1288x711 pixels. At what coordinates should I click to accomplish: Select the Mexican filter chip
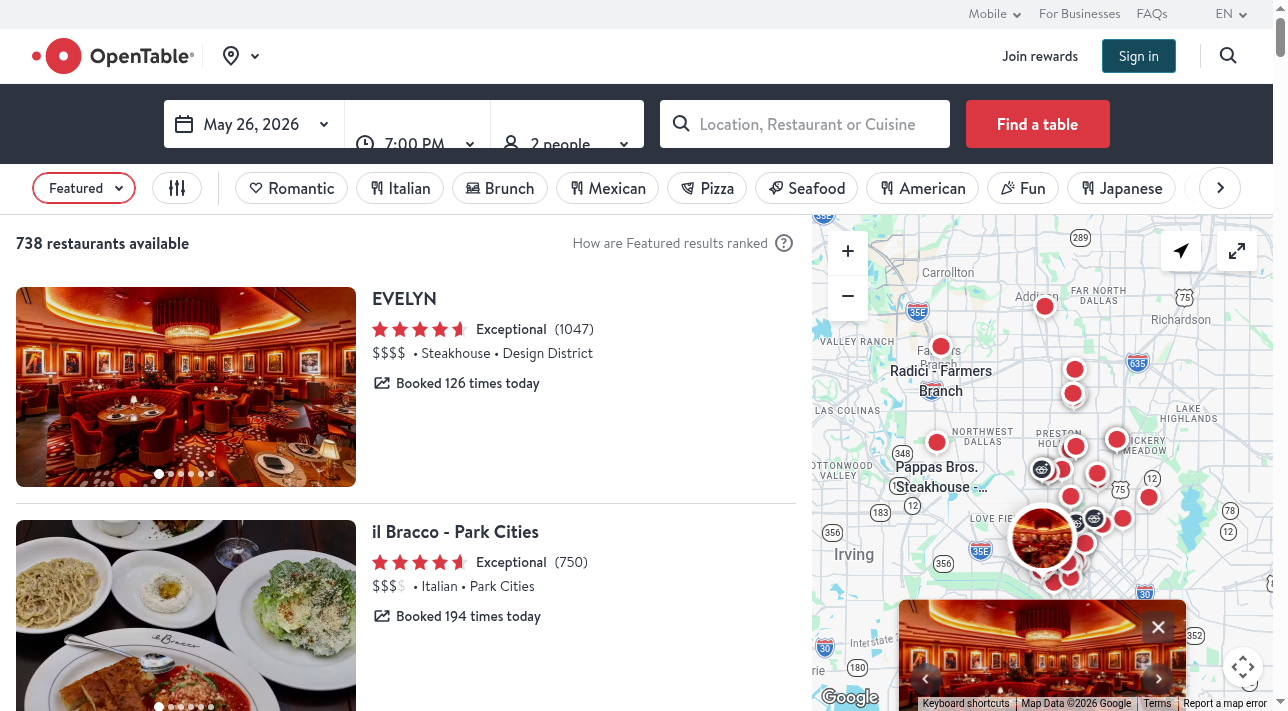click(608, 188)
